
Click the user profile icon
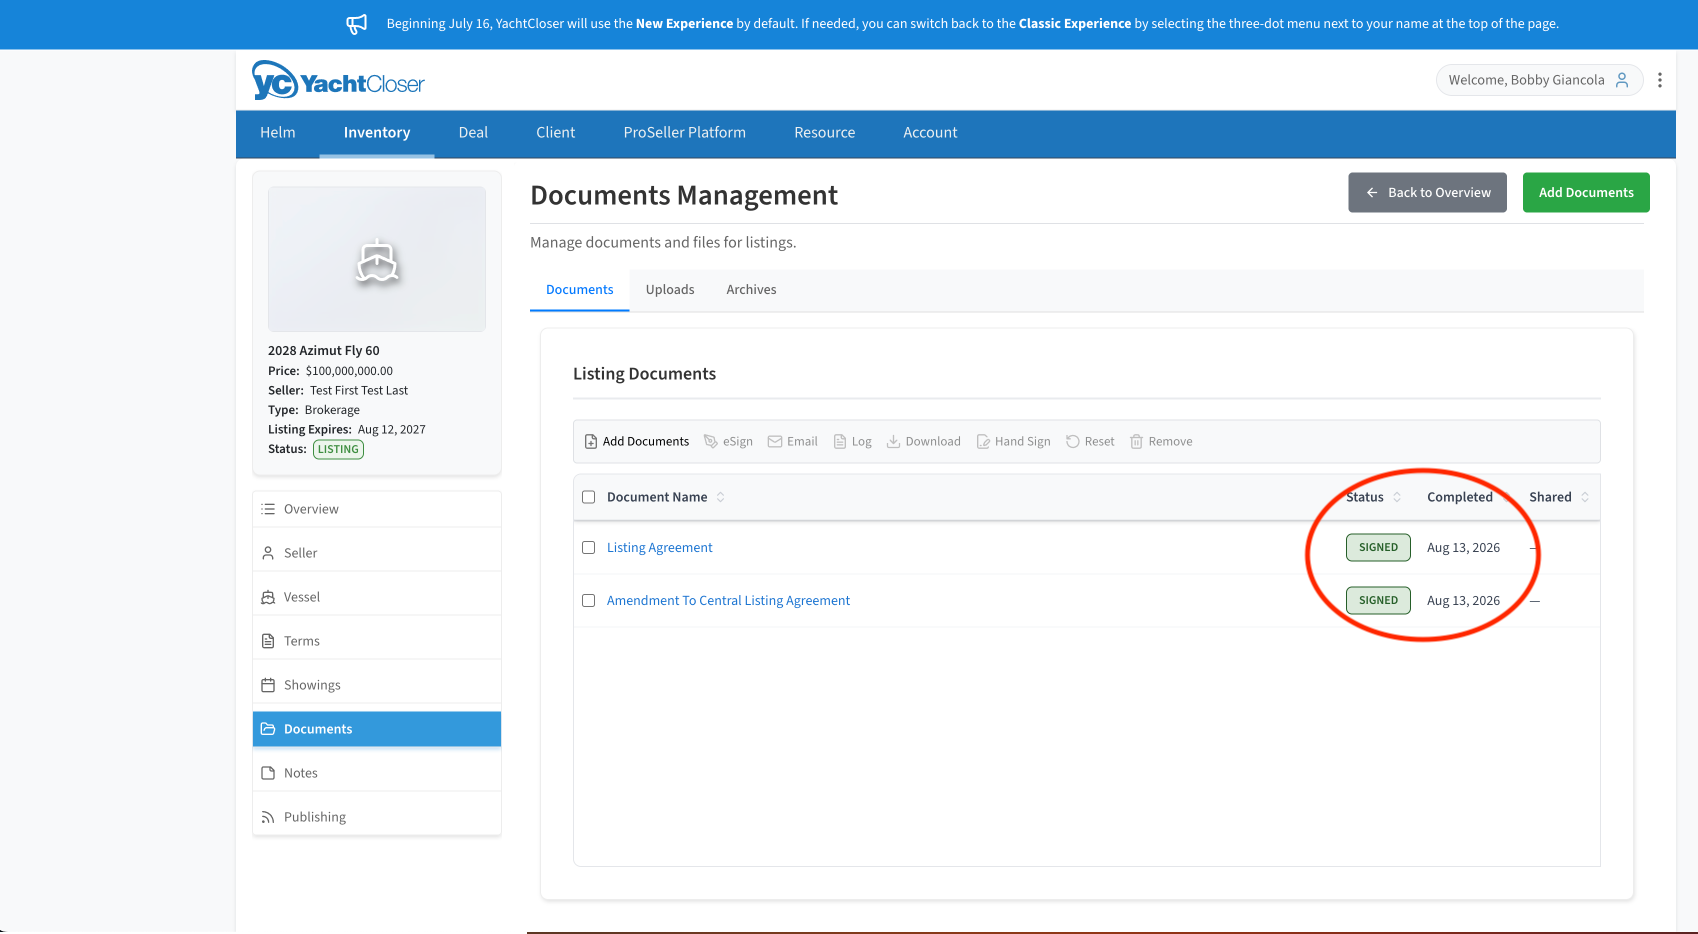pos(1622,80)
